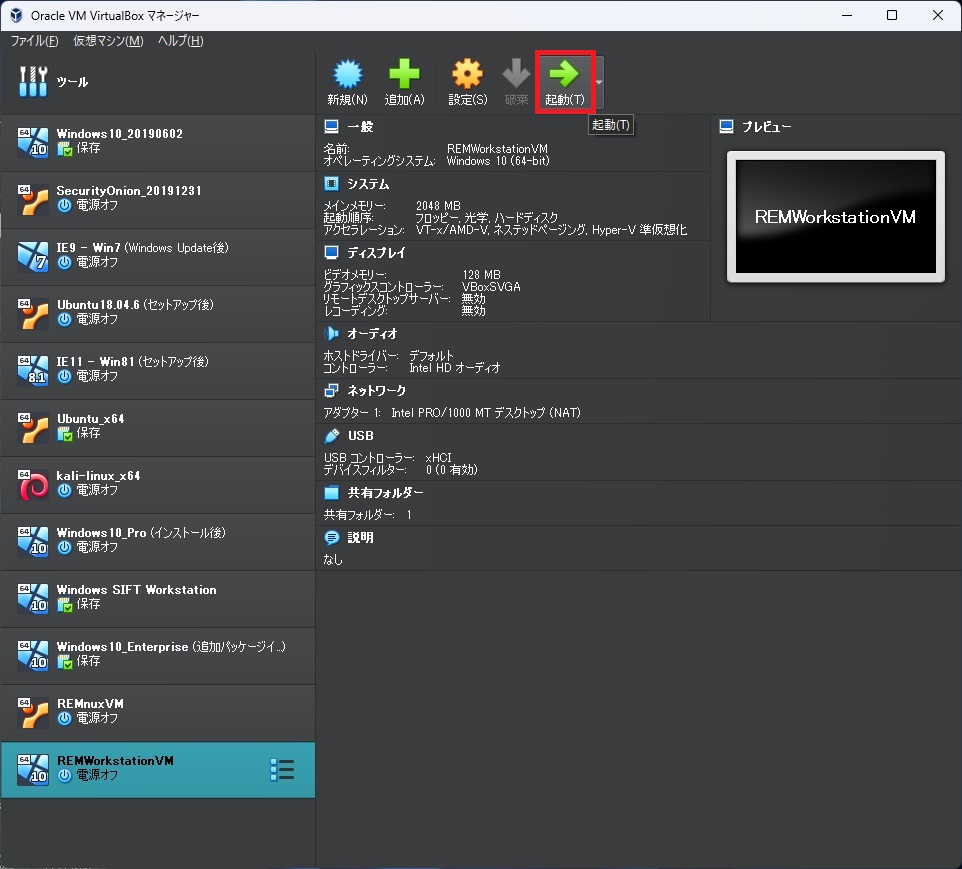The width and height of the screenshot is (962, 869).
Task: Select the REMnuxVM virtual machine
Action: 158,713
